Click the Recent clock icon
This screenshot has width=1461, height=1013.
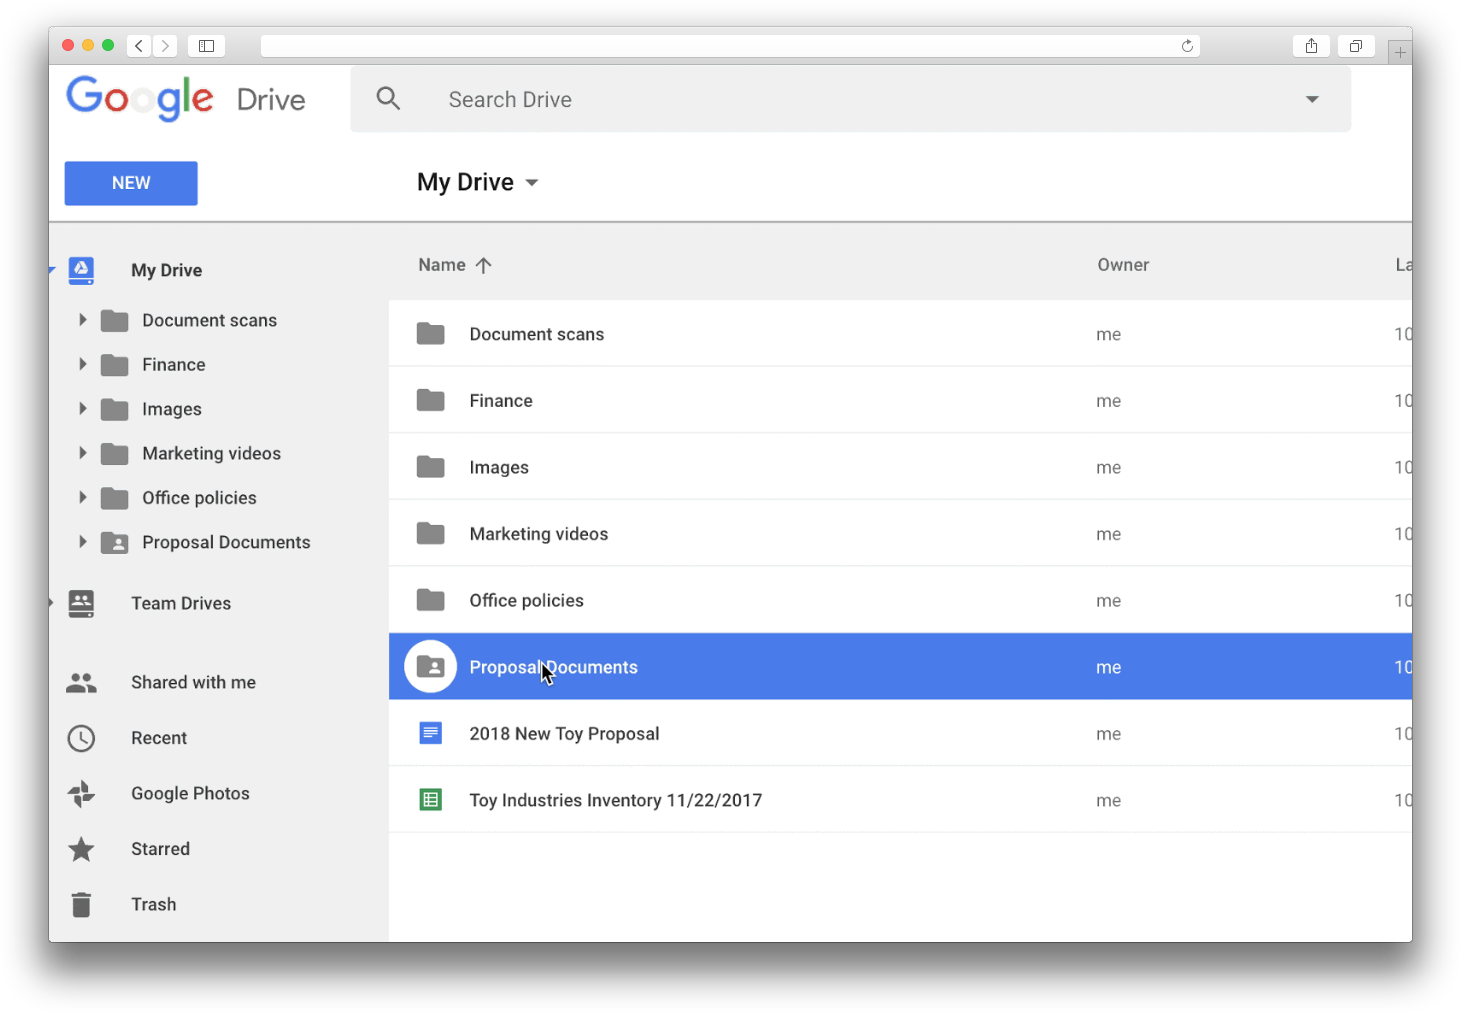click(81, 738)
